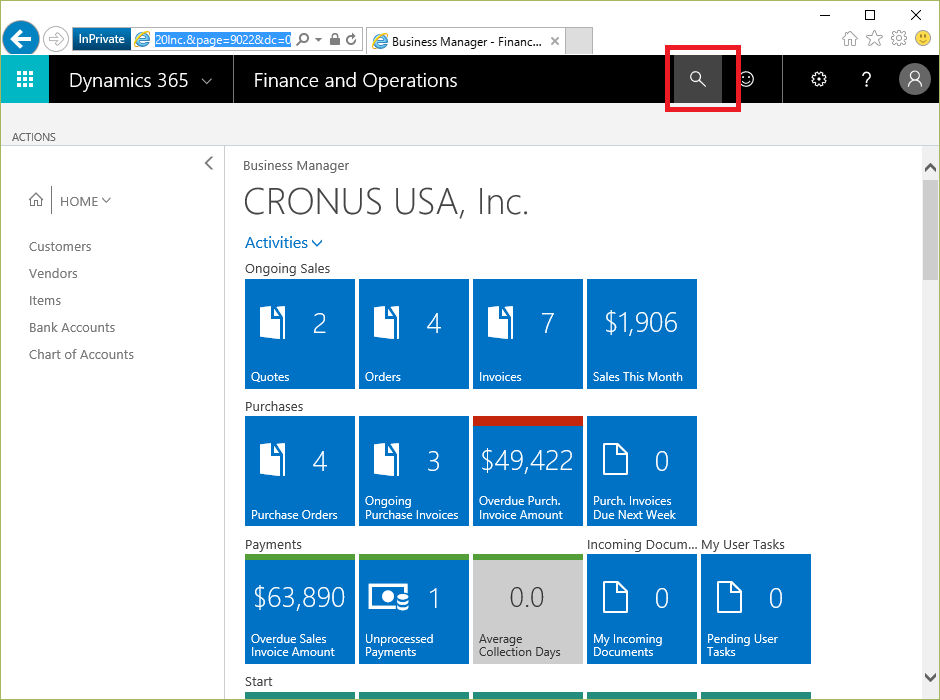Click the InPrivate badge

[101, 40]
